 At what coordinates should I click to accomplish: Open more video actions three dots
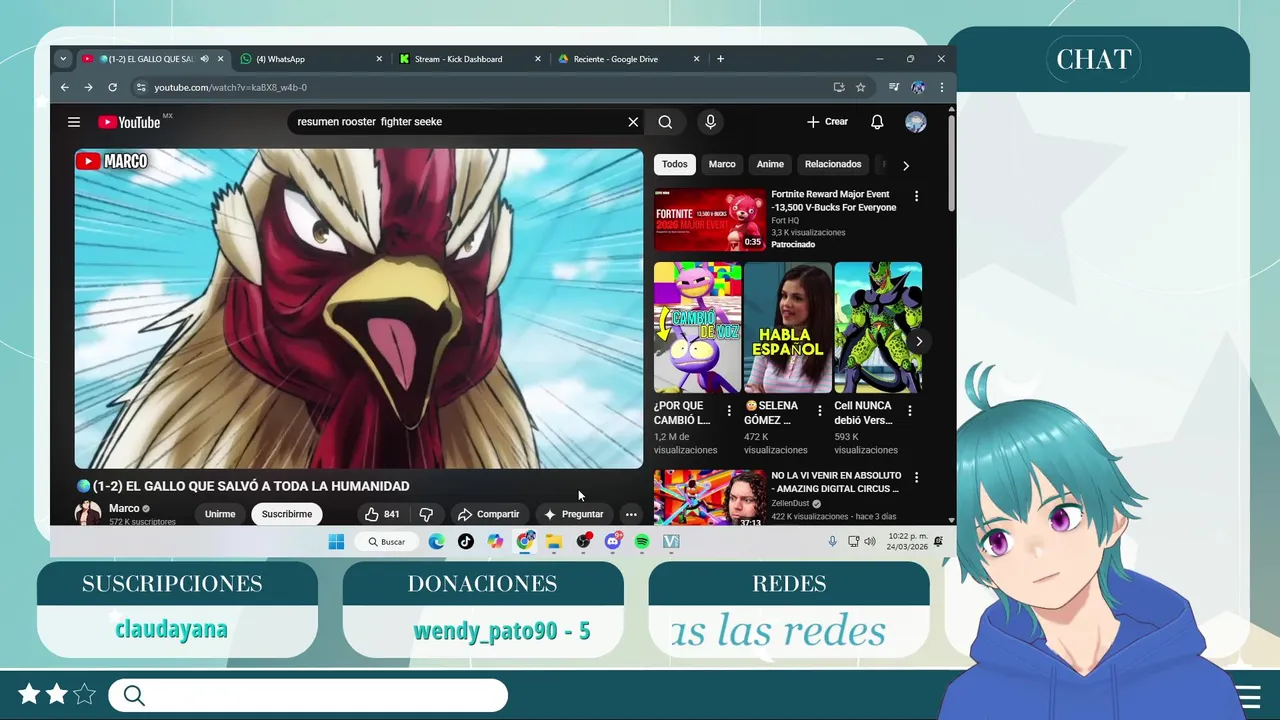pyautogui.click(x=631, y=514)
